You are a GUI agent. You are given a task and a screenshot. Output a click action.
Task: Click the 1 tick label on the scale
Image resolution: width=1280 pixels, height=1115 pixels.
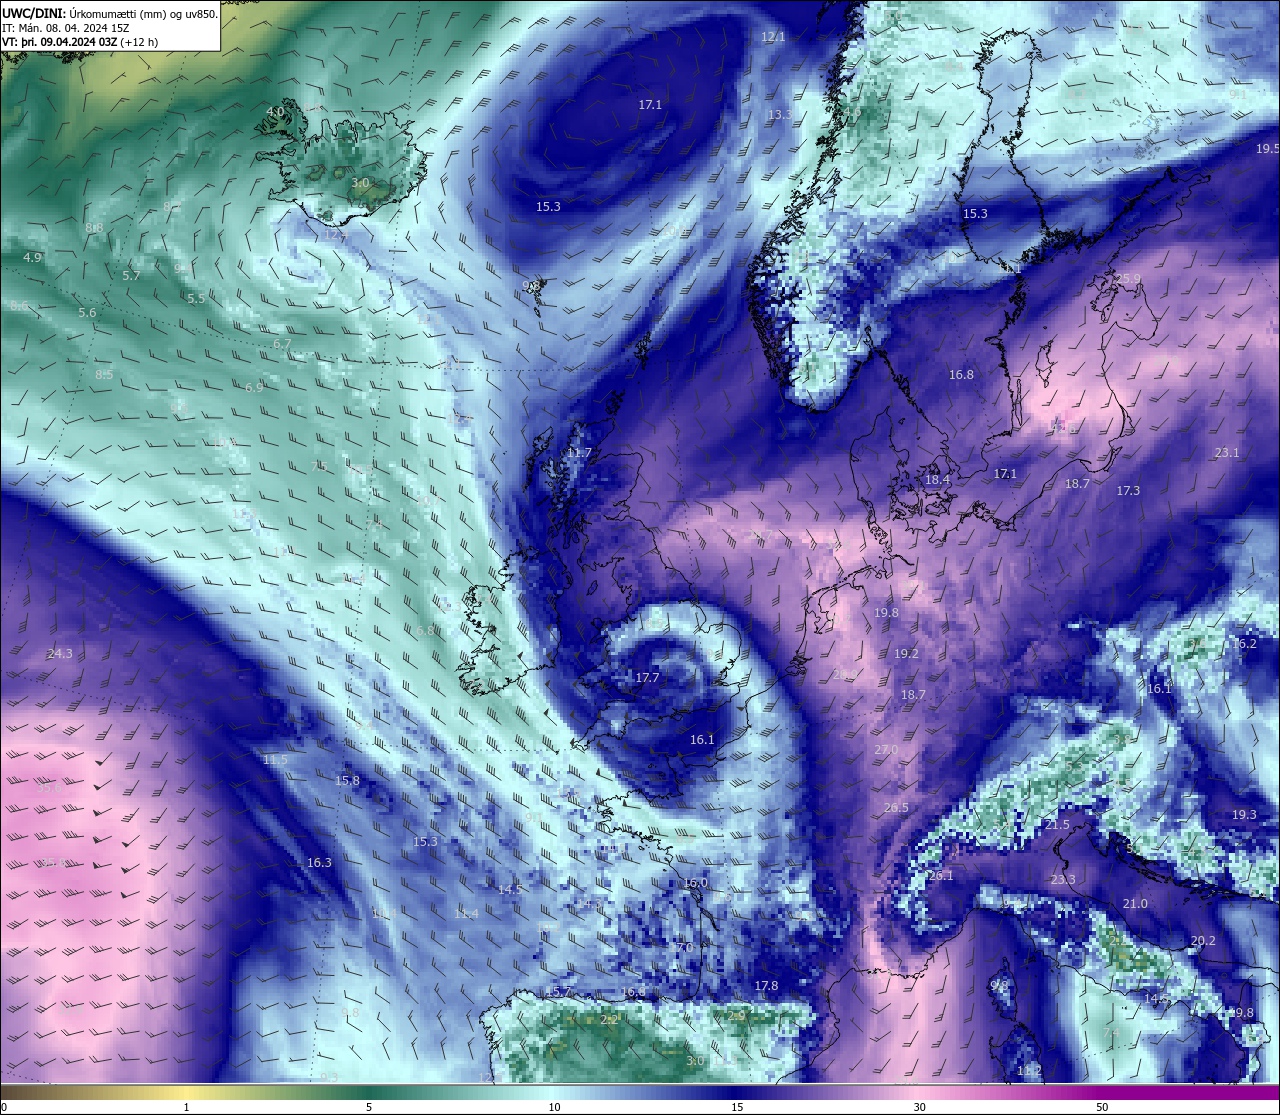[187, 1107]
